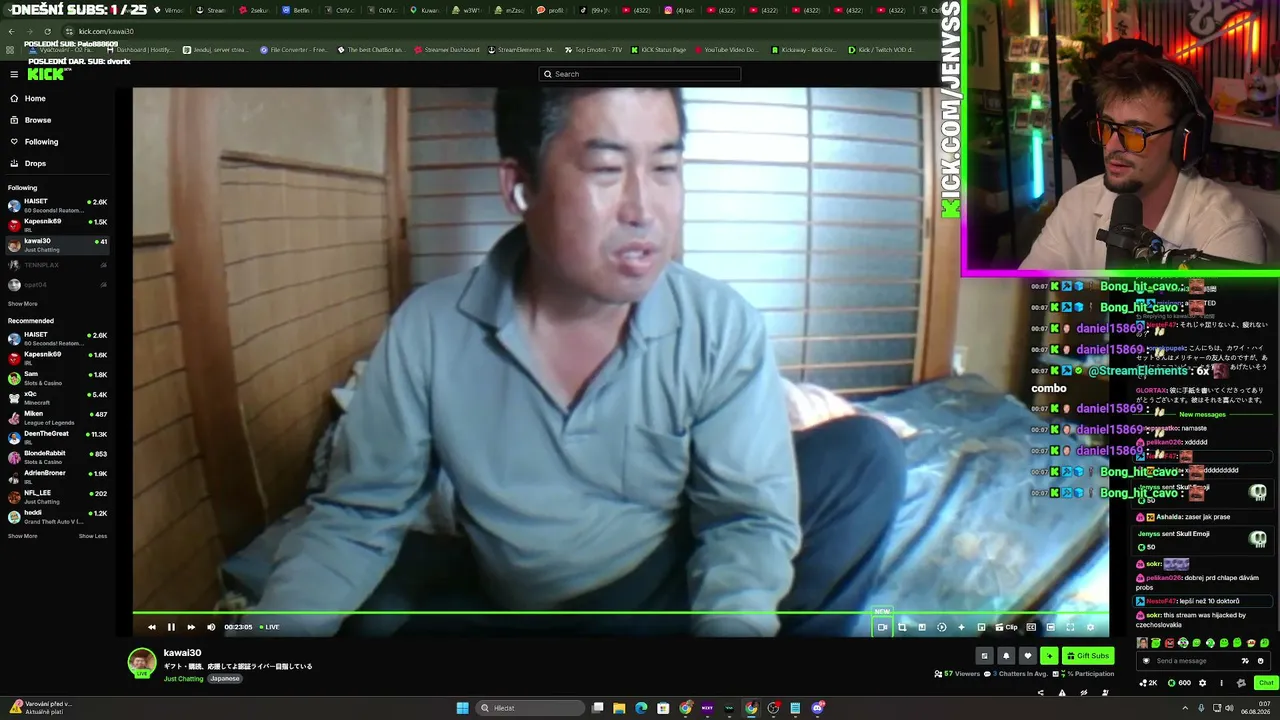1280x720 pixels.
Task: Select heddi channel in Recommended list
Action: click(x=56, y=516)
